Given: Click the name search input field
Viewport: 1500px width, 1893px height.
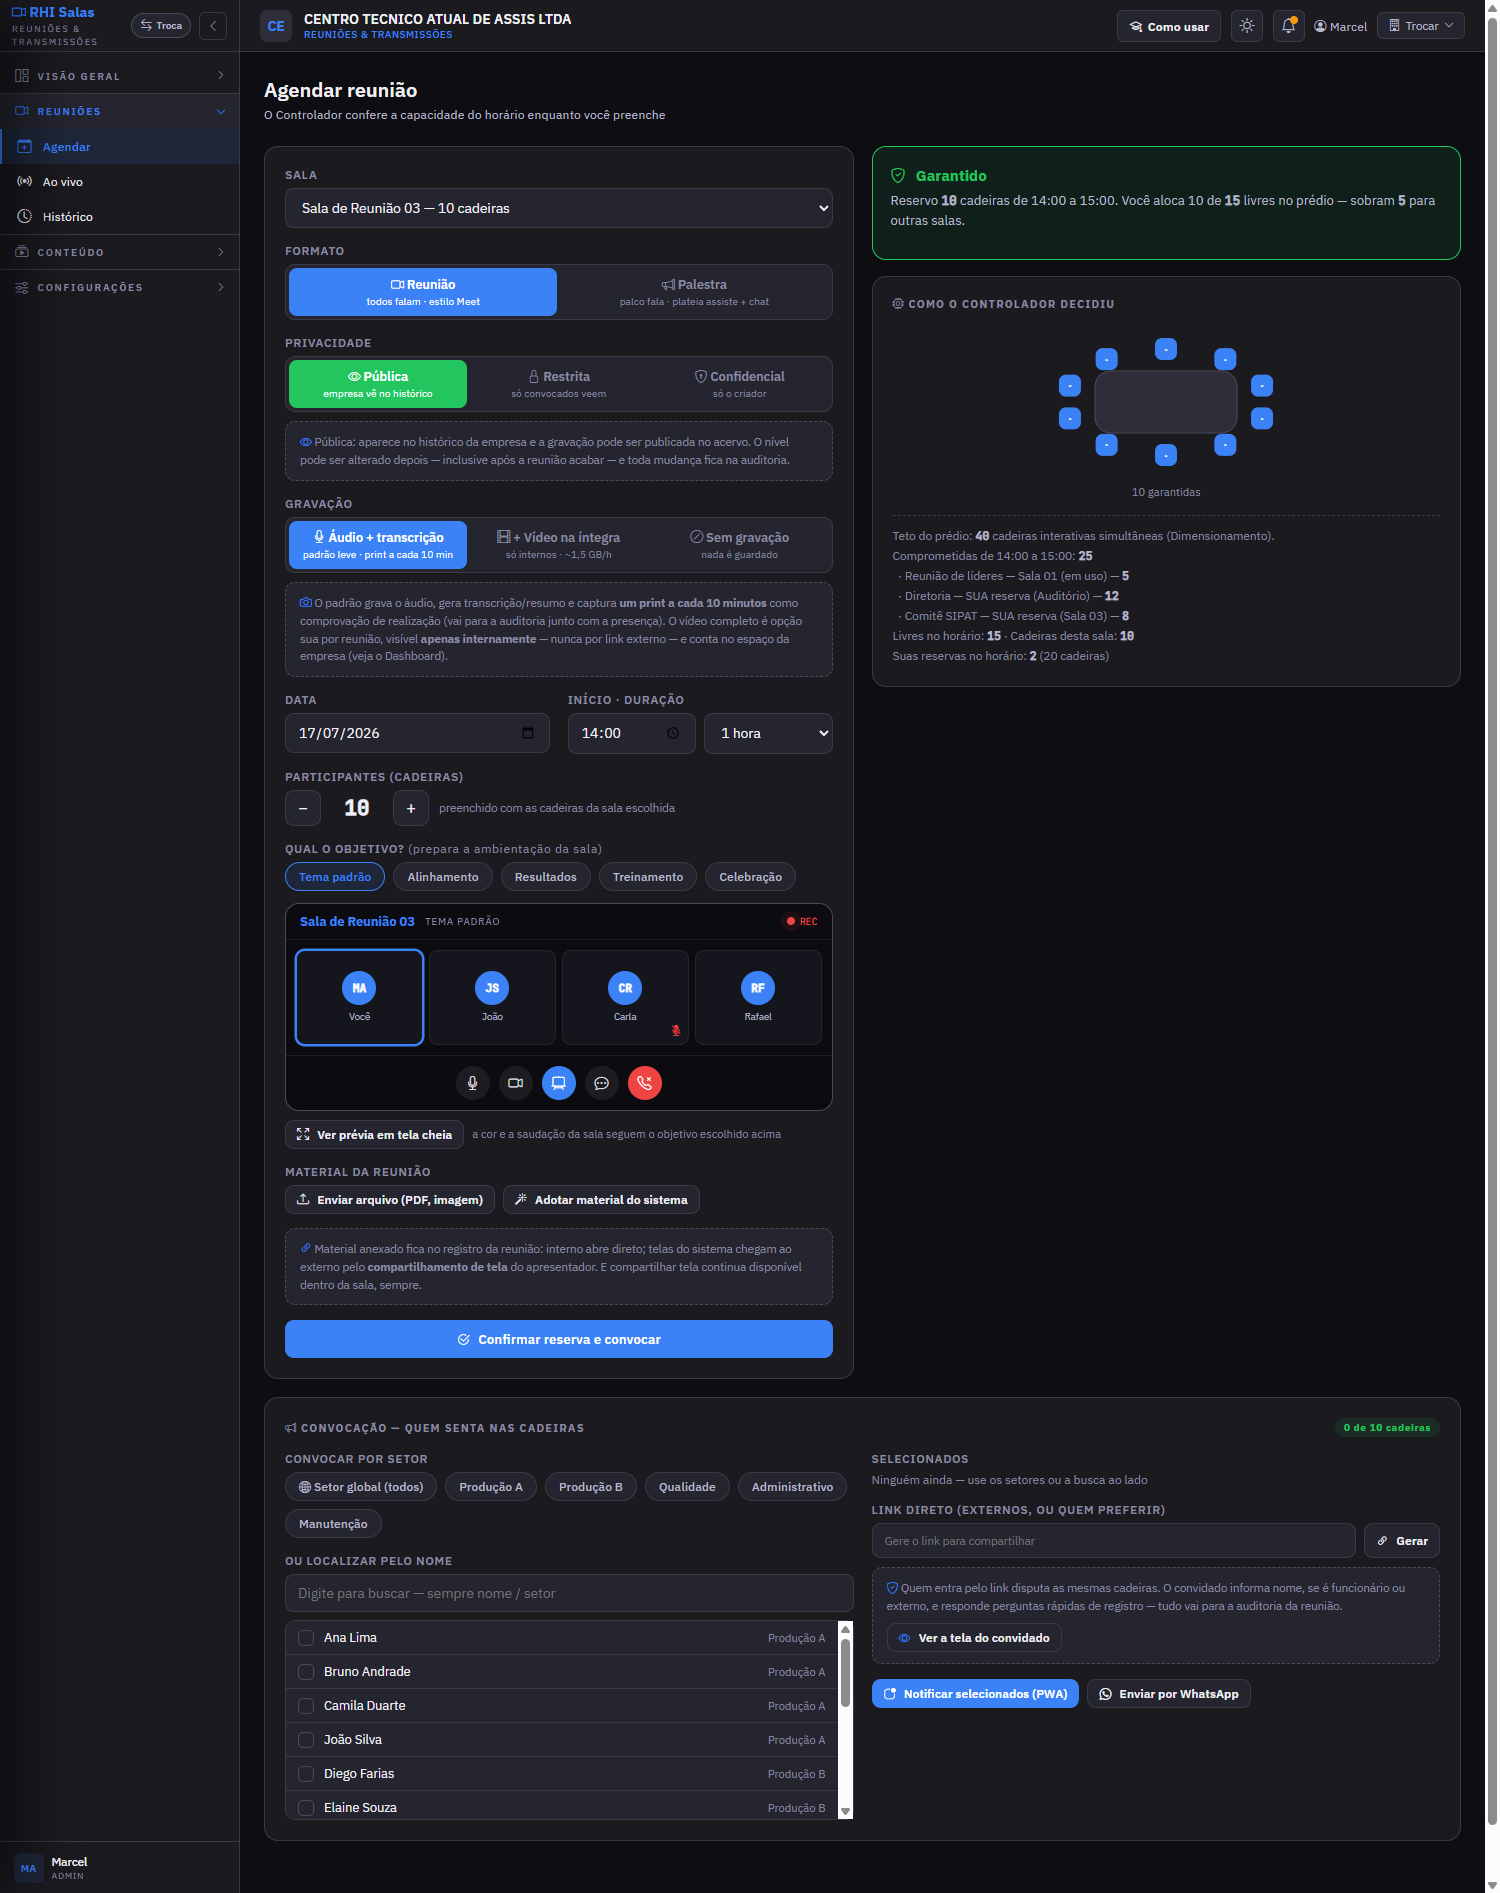Looking at the screenshot, I should pos(569,1593).
